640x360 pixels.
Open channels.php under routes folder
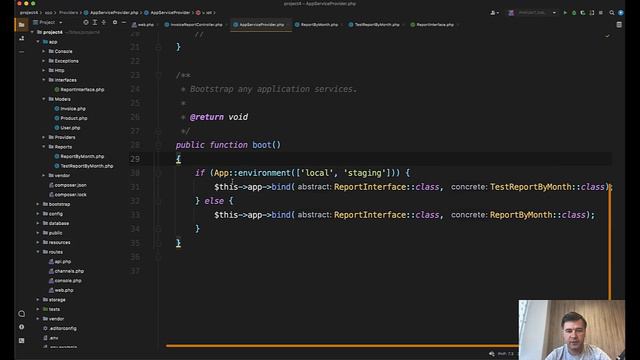(x=67, y=271)
